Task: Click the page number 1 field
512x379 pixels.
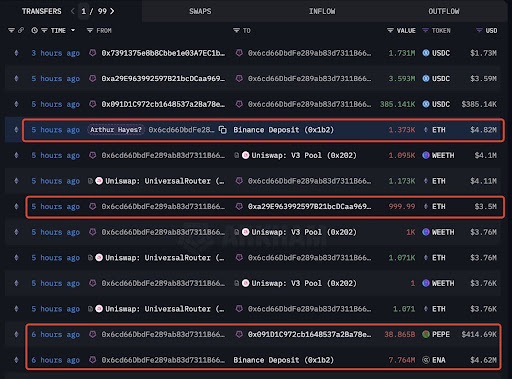Action: click(x=84, y=11)
